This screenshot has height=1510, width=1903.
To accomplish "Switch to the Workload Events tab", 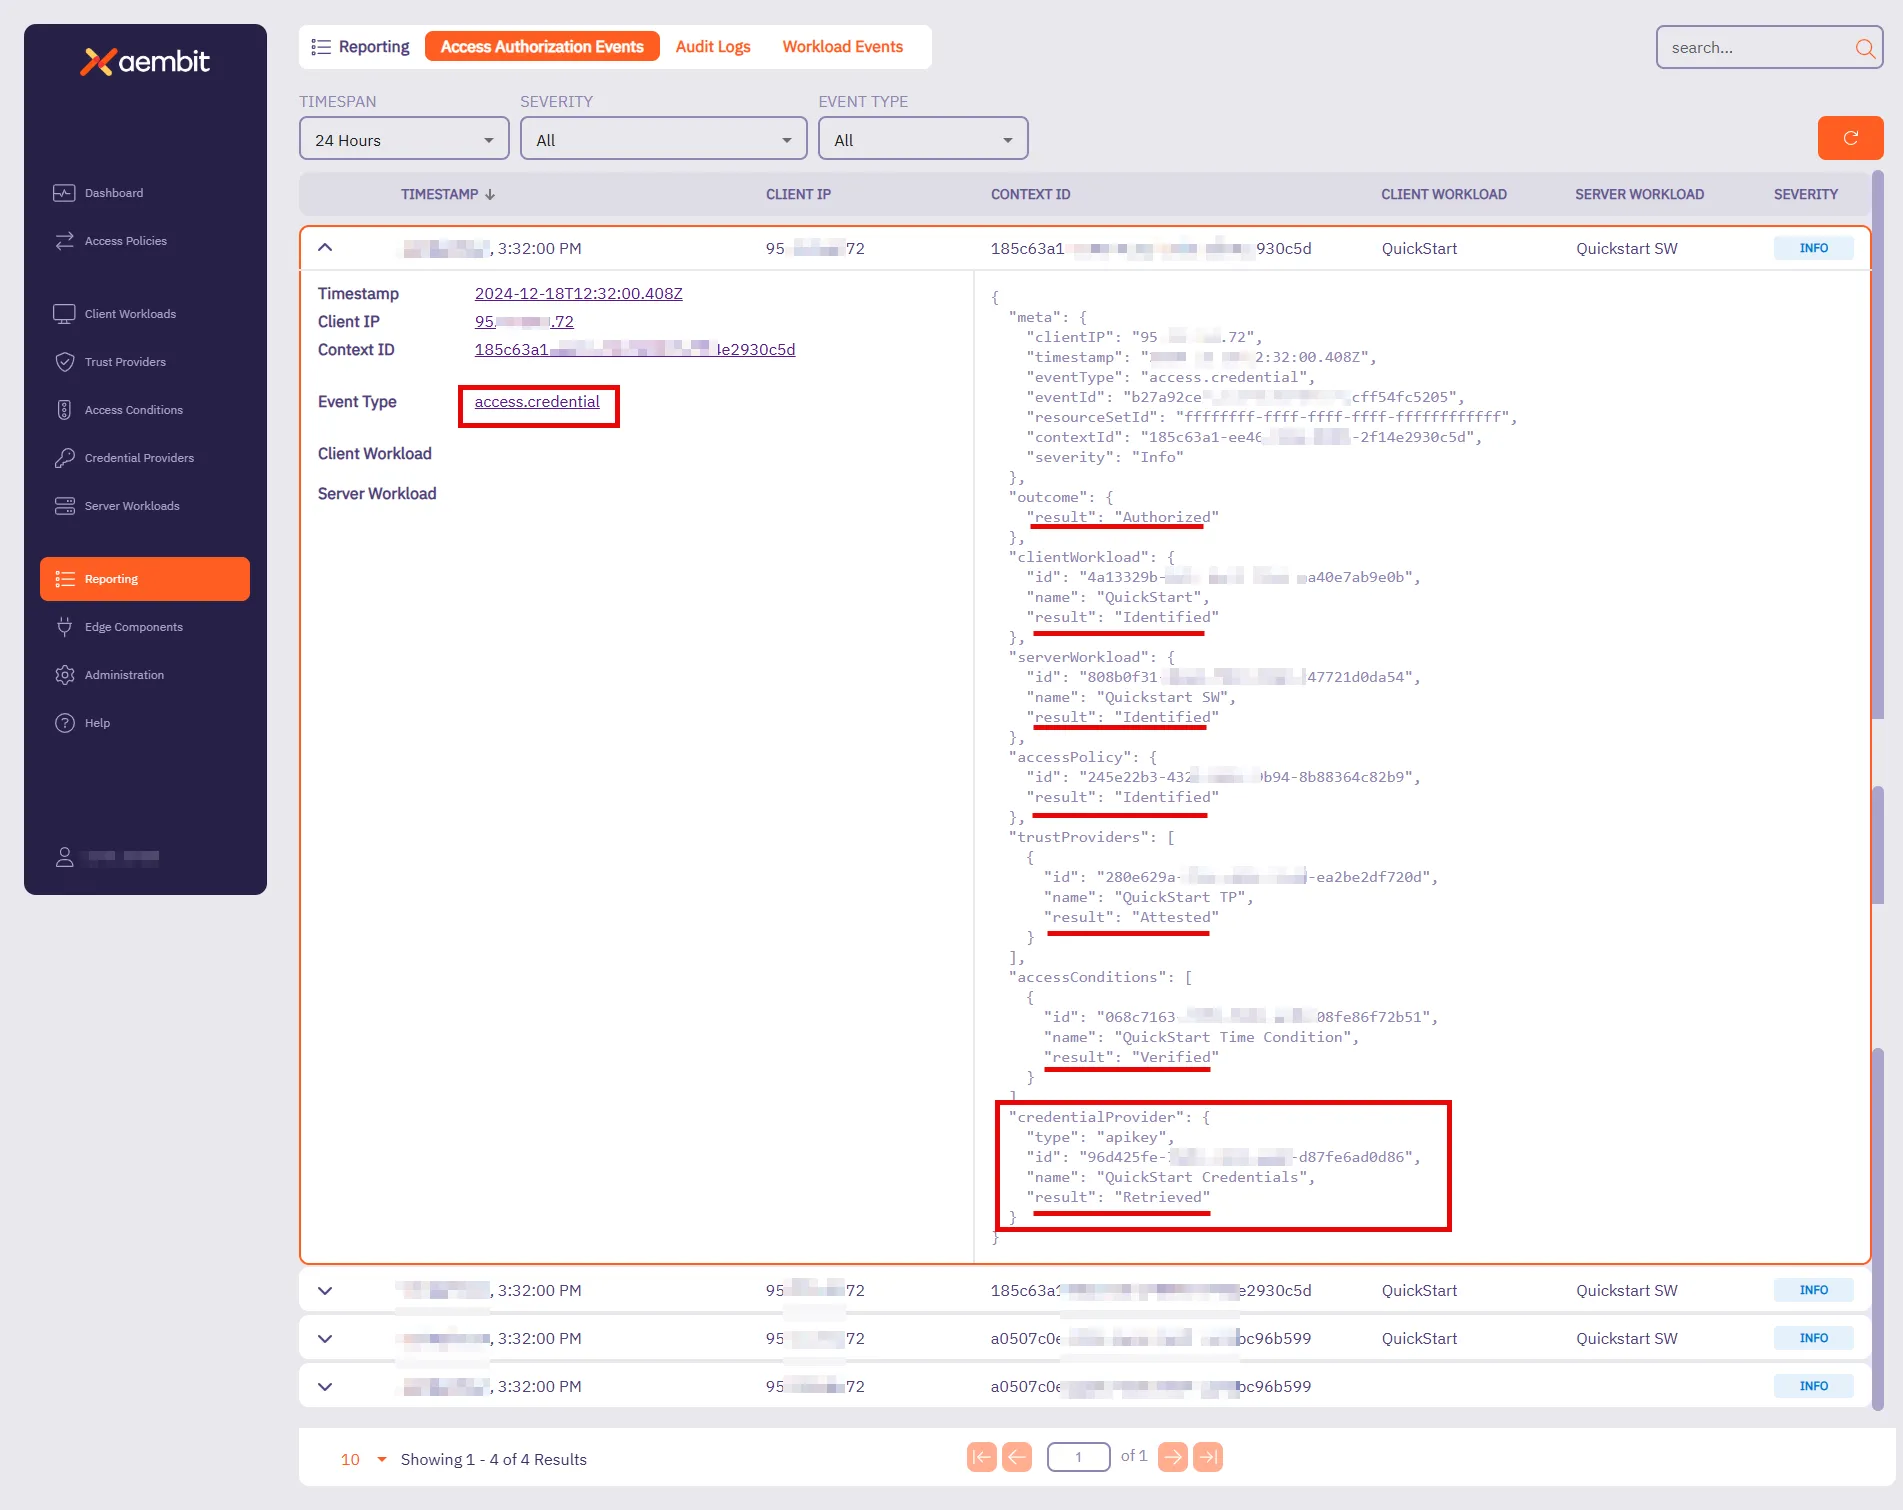I will [842, 47].
